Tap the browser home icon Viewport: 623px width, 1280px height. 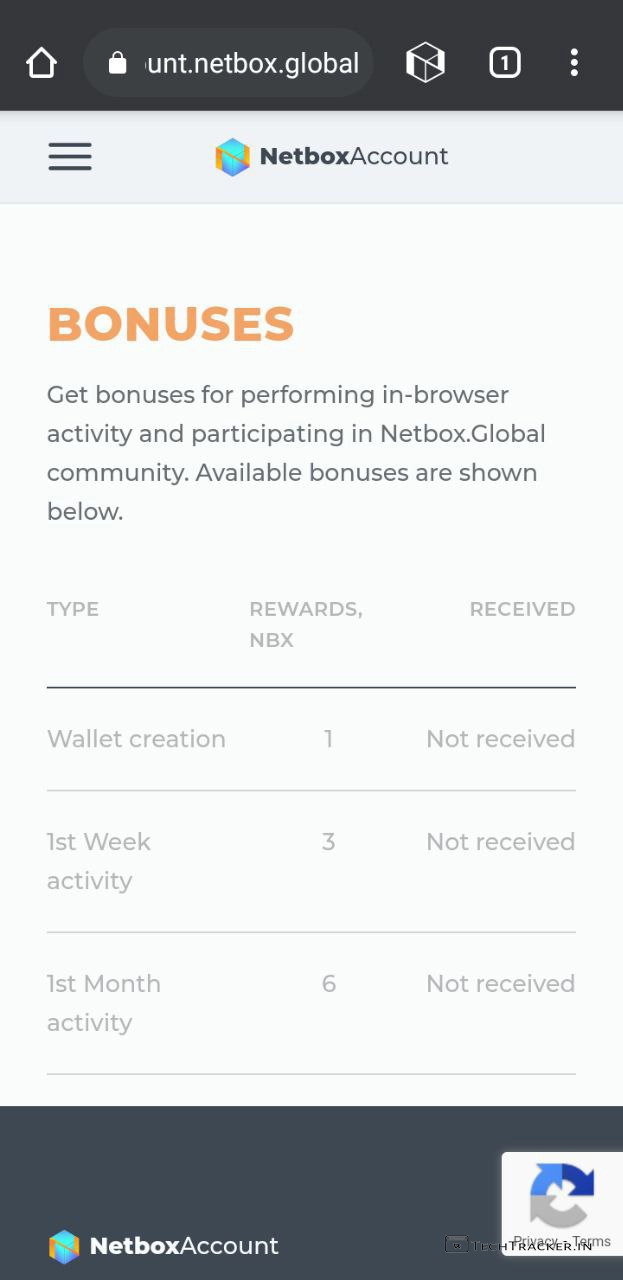pos(41,63)
